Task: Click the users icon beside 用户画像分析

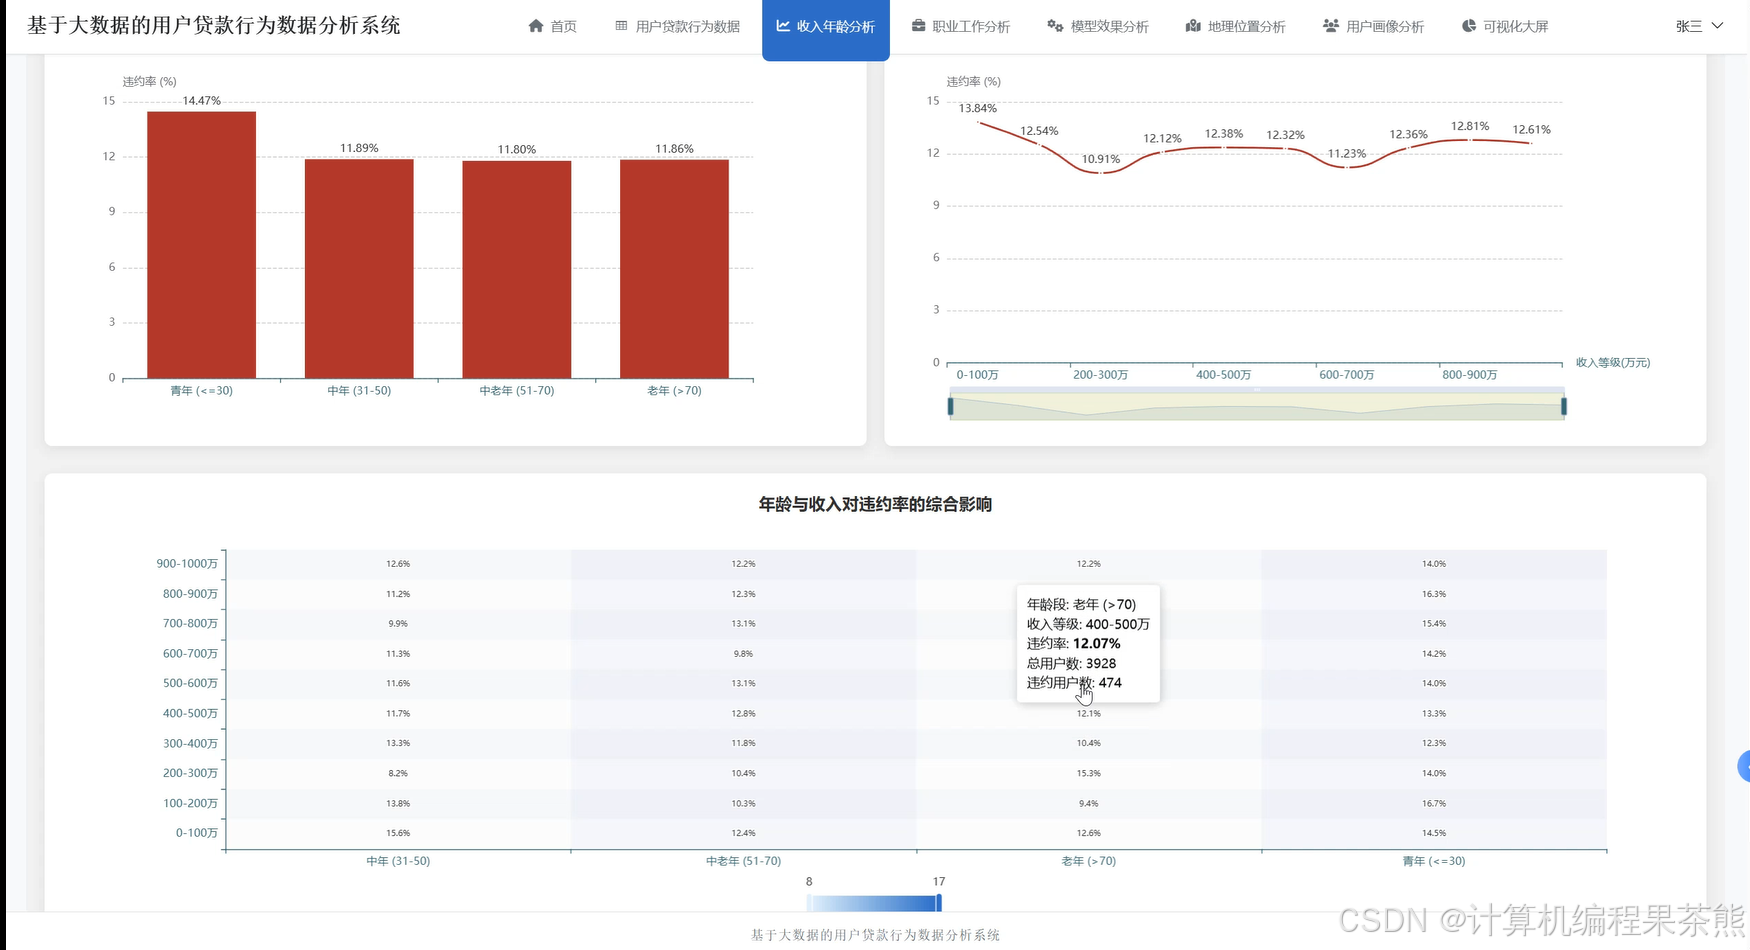Action: pos(1330,26)
